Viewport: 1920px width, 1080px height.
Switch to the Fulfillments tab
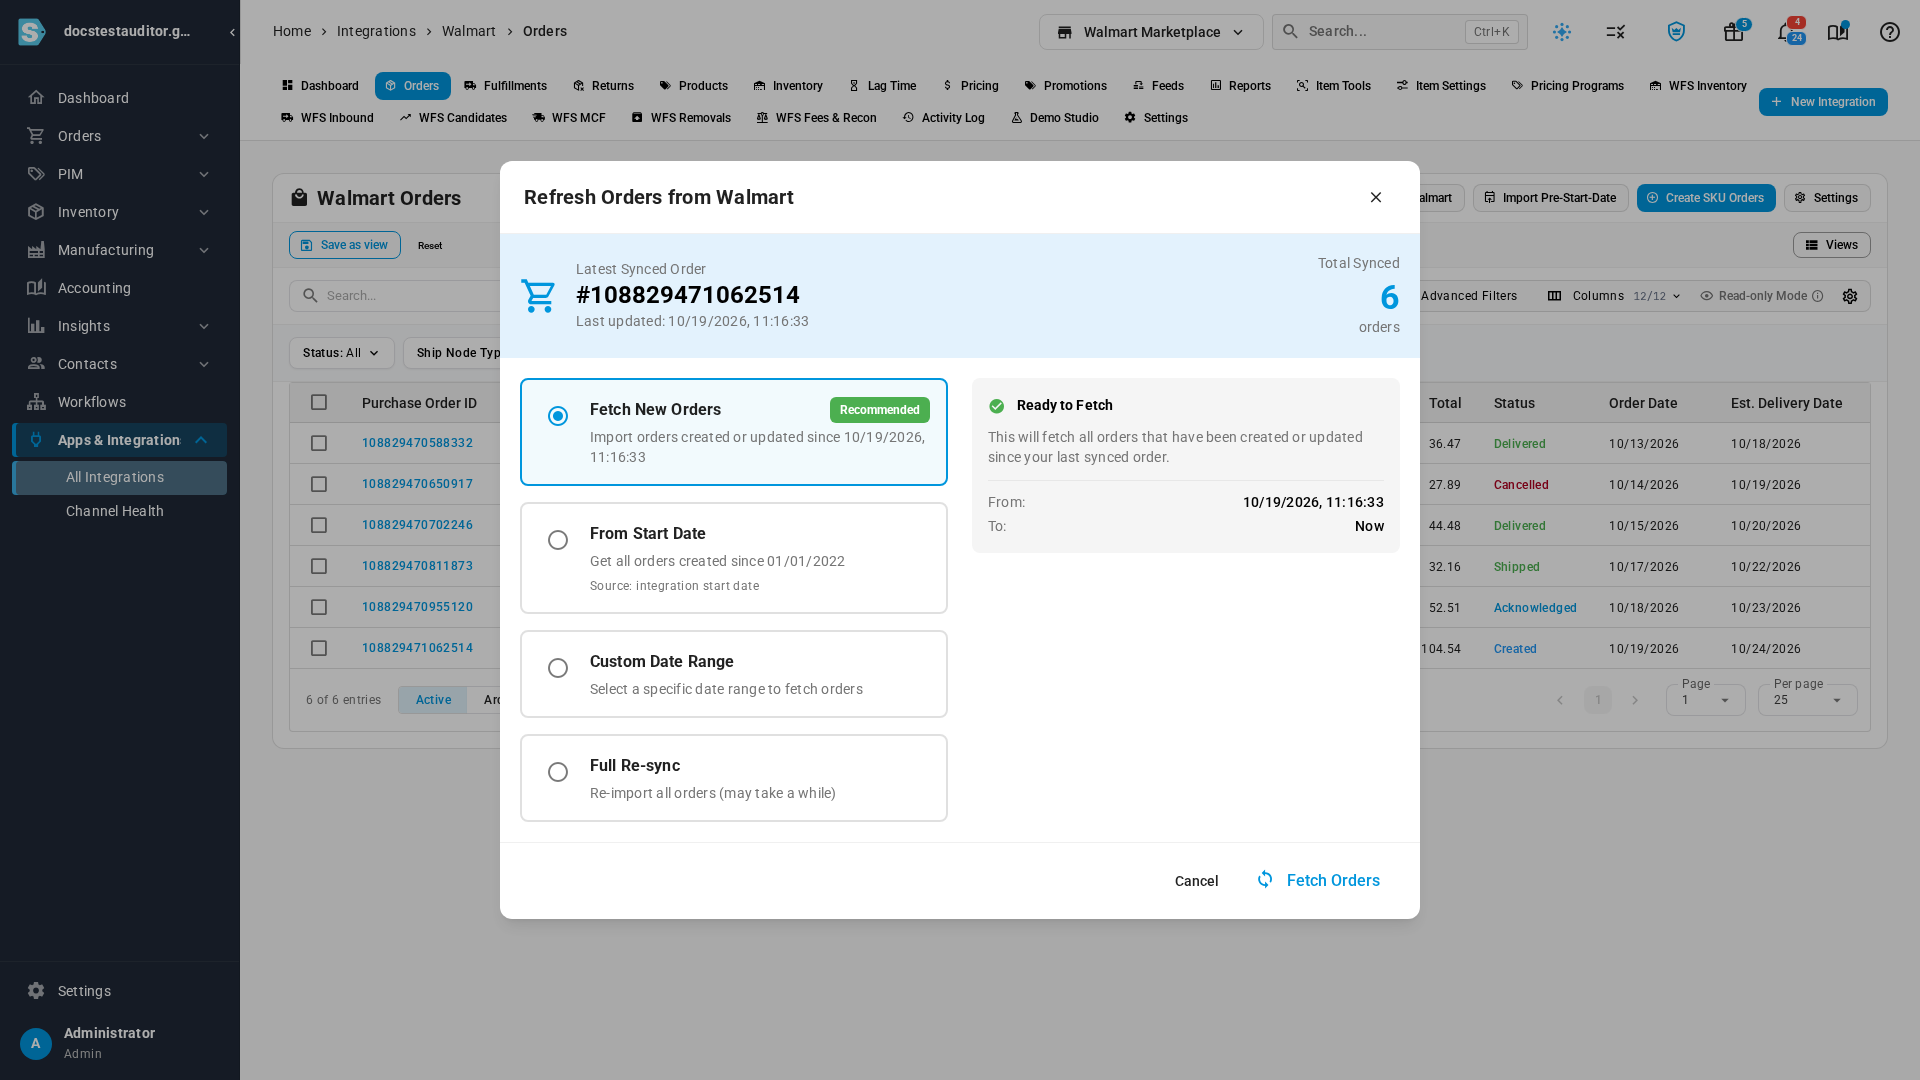(x=505, y=86)
